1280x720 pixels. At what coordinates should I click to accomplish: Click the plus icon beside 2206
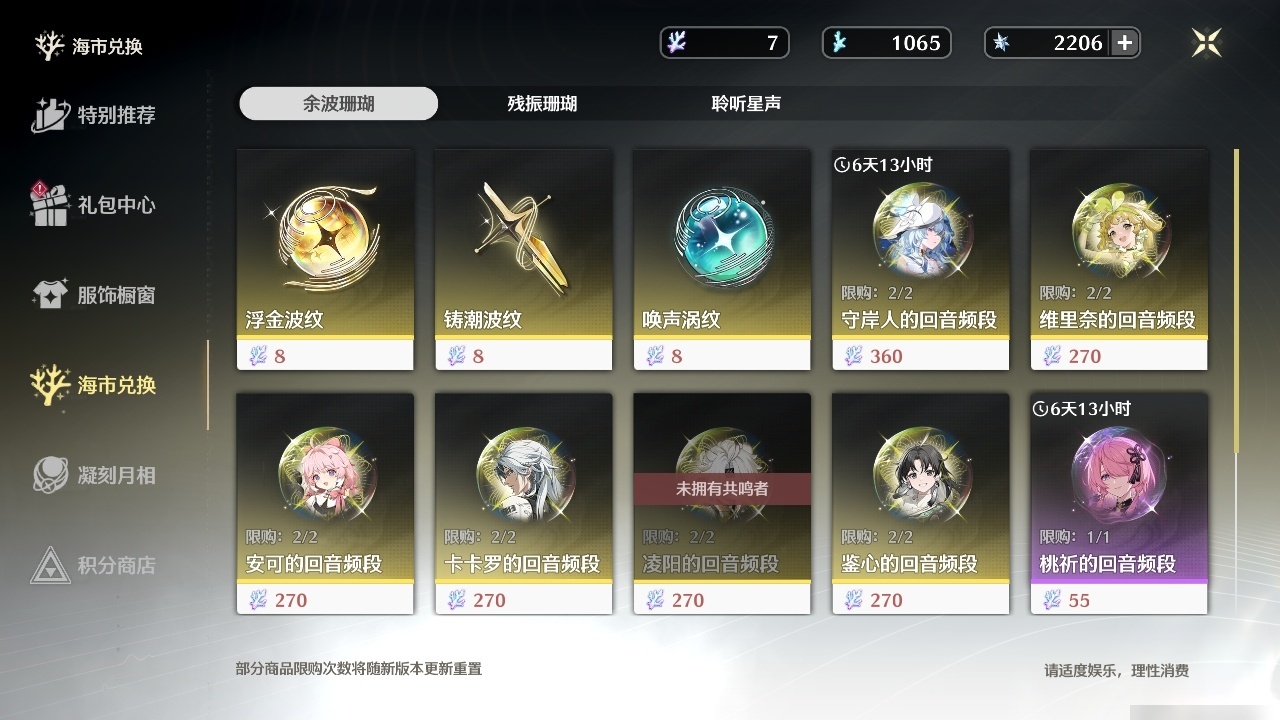tap(1125, 43)
